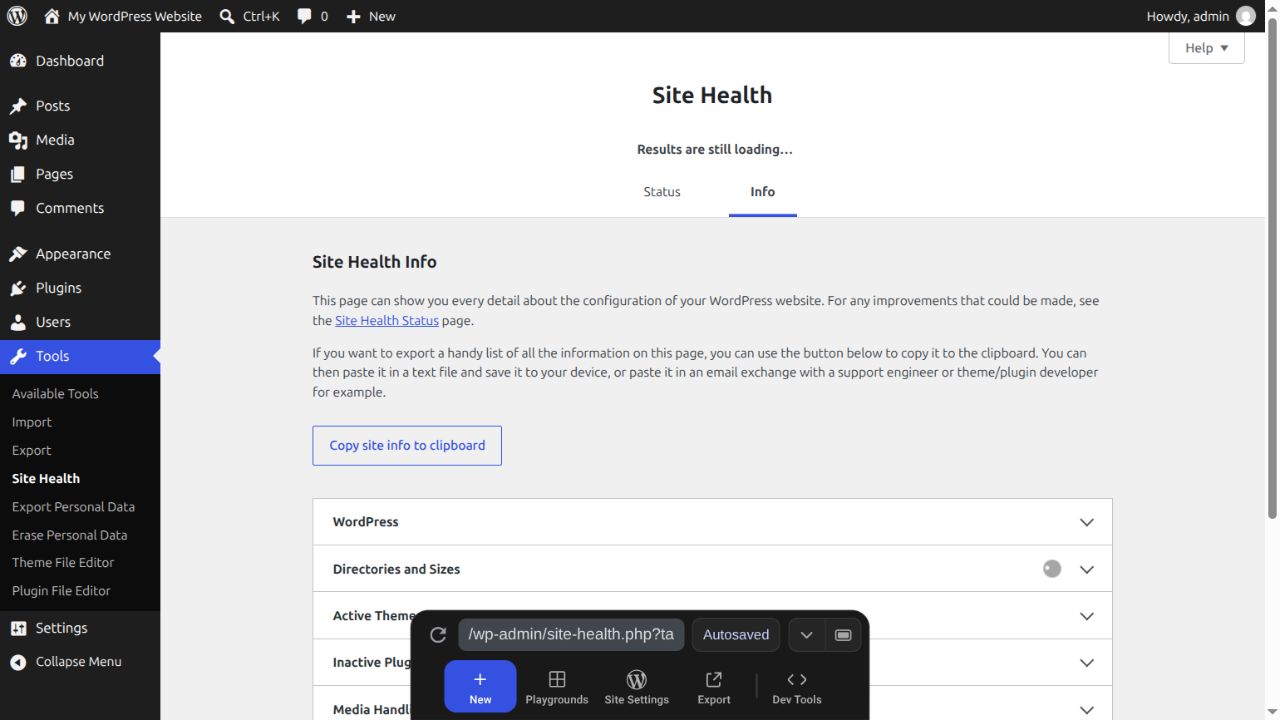Switch to the Status tab
1280x720 pixels.
pos(662,192)
